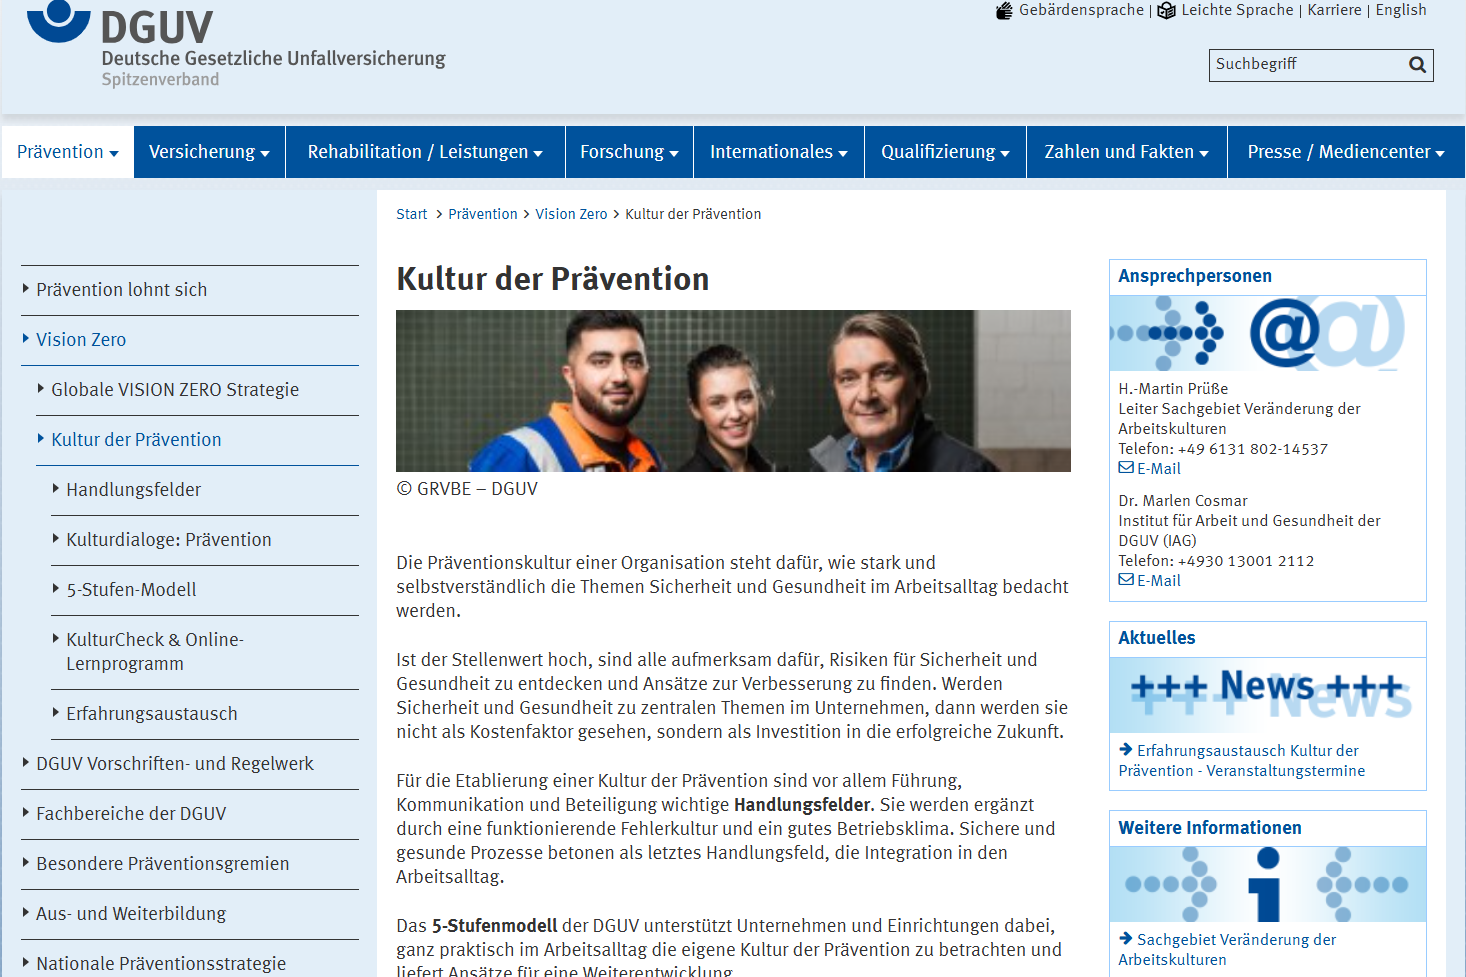
Task: Click envelope icon under H.-Martin Prüße
Action: tap(1126, 468)
